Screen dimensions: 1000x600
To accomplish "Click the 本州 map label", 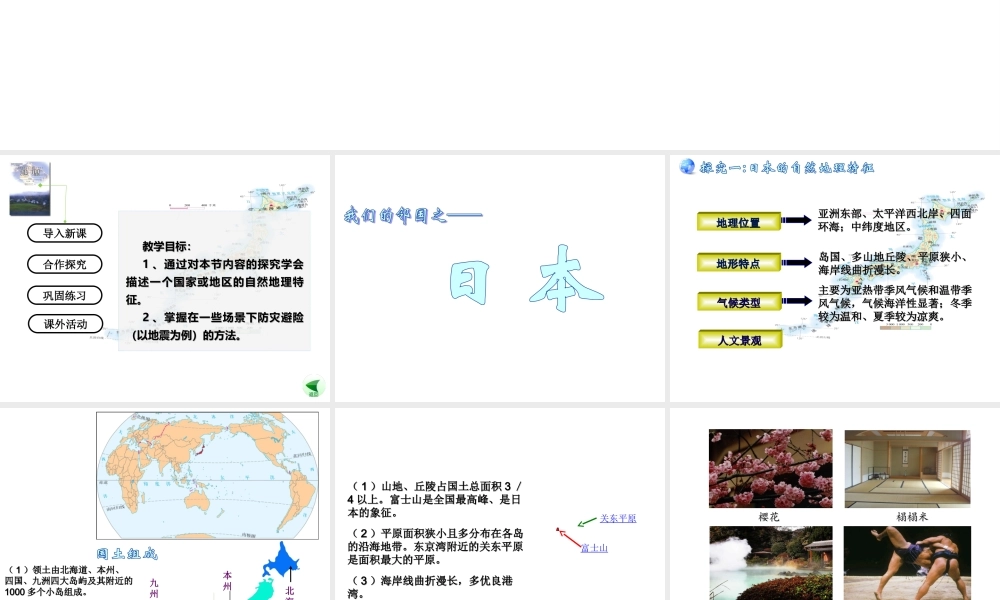I will [x=227, y=581].
